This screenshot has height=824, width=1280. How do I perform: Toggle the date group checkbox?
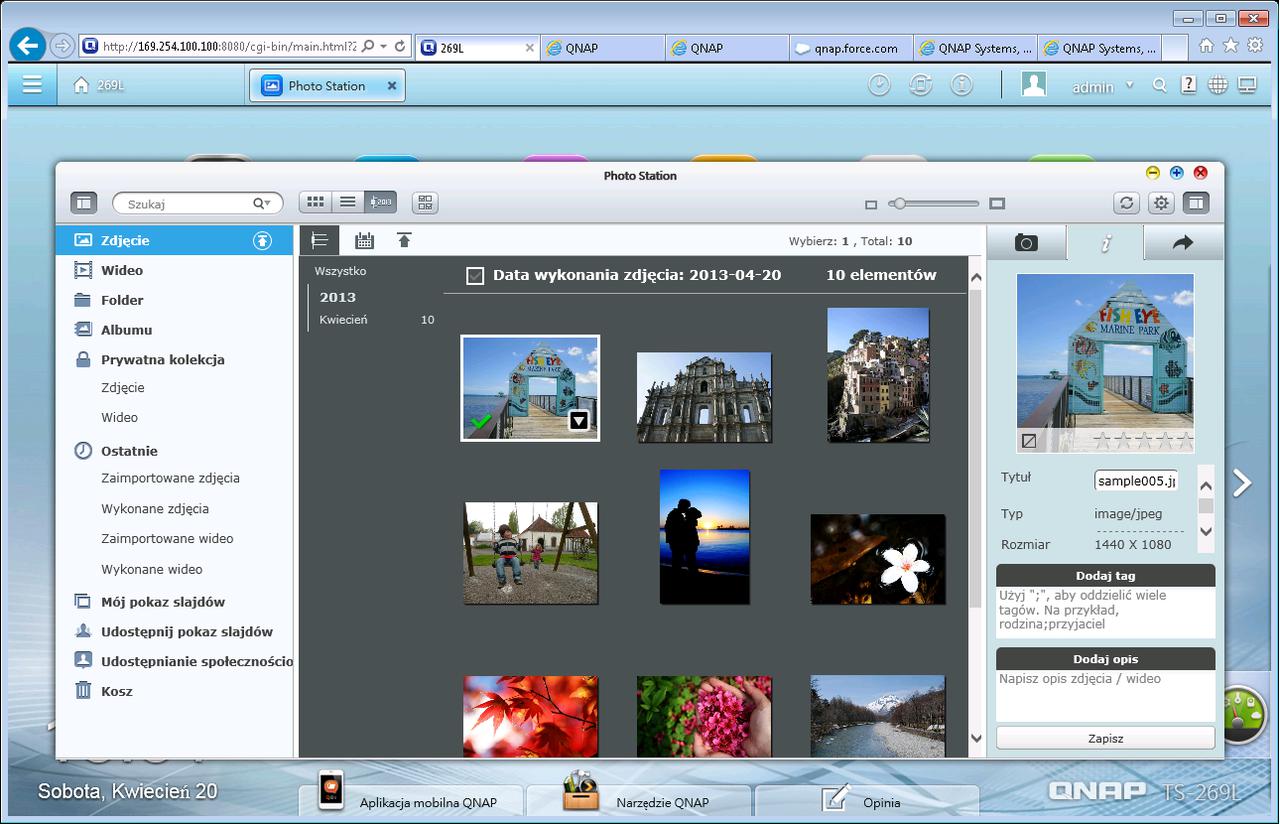point(475,276)
